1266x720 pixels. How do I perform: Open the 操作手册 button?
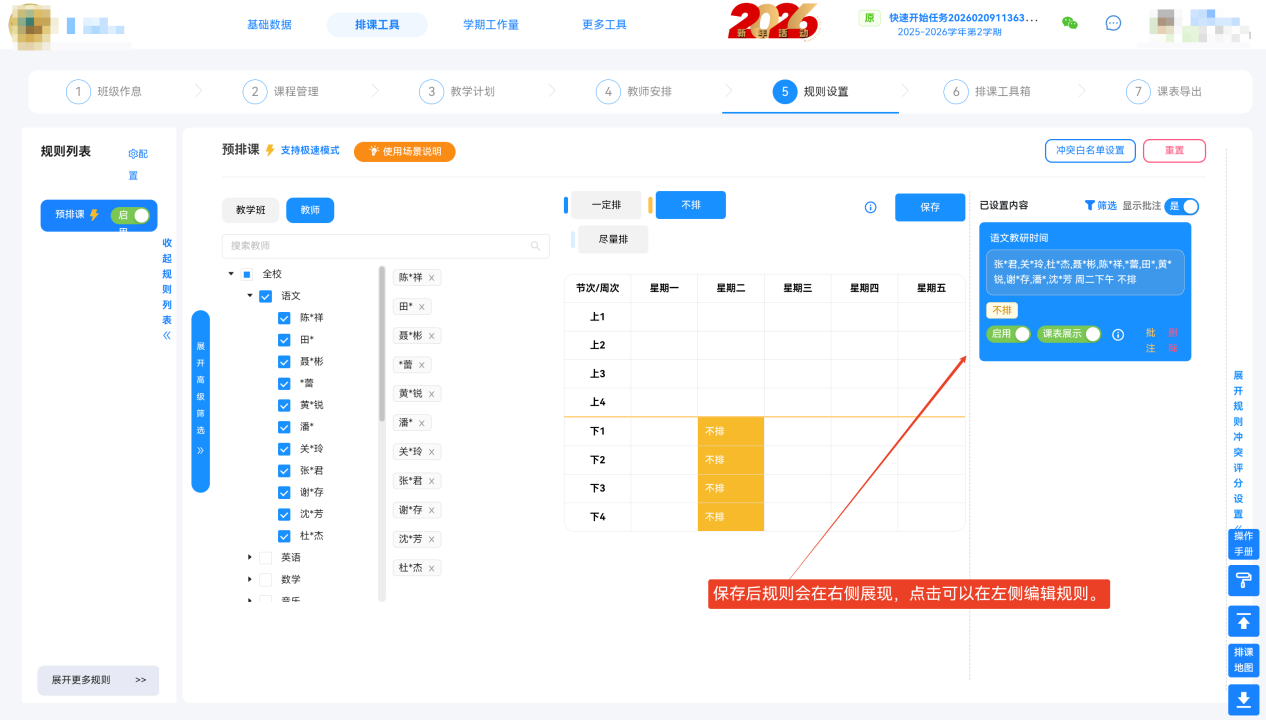1244,545
